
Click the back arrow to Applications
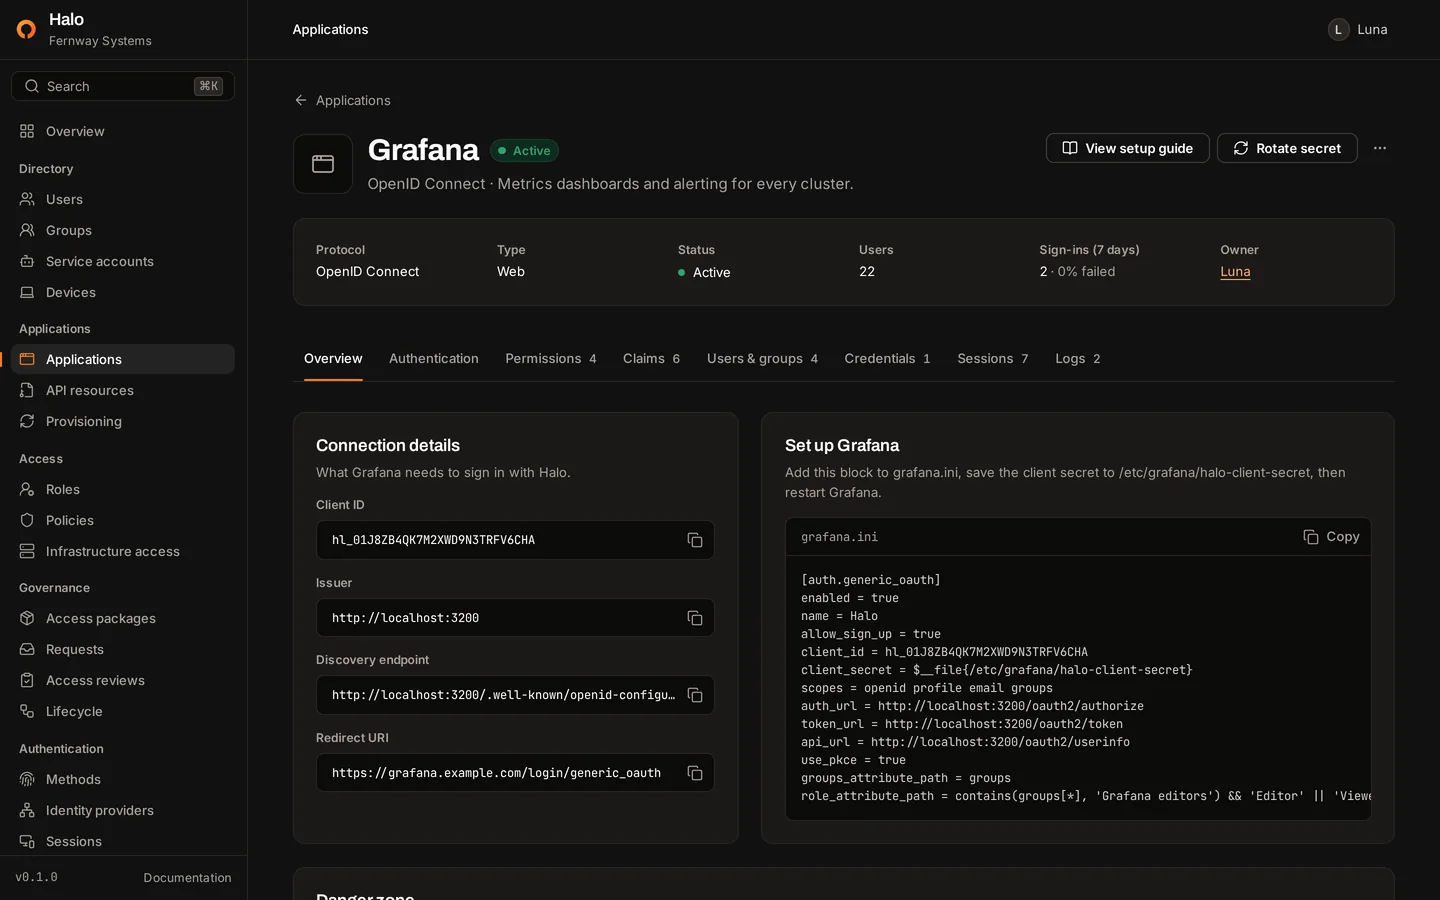pos(301,100)
